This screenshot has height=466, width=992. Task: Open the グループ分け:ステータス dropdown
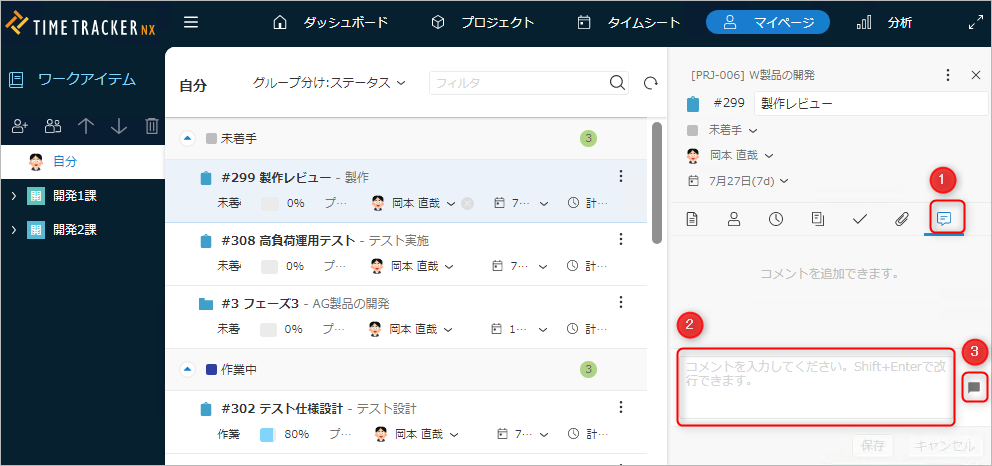coord(329,83)
